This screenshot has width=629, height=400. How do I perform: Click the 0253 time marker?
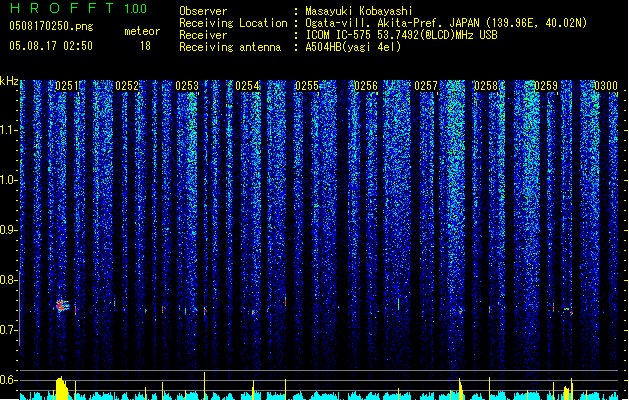pos(187,86)
